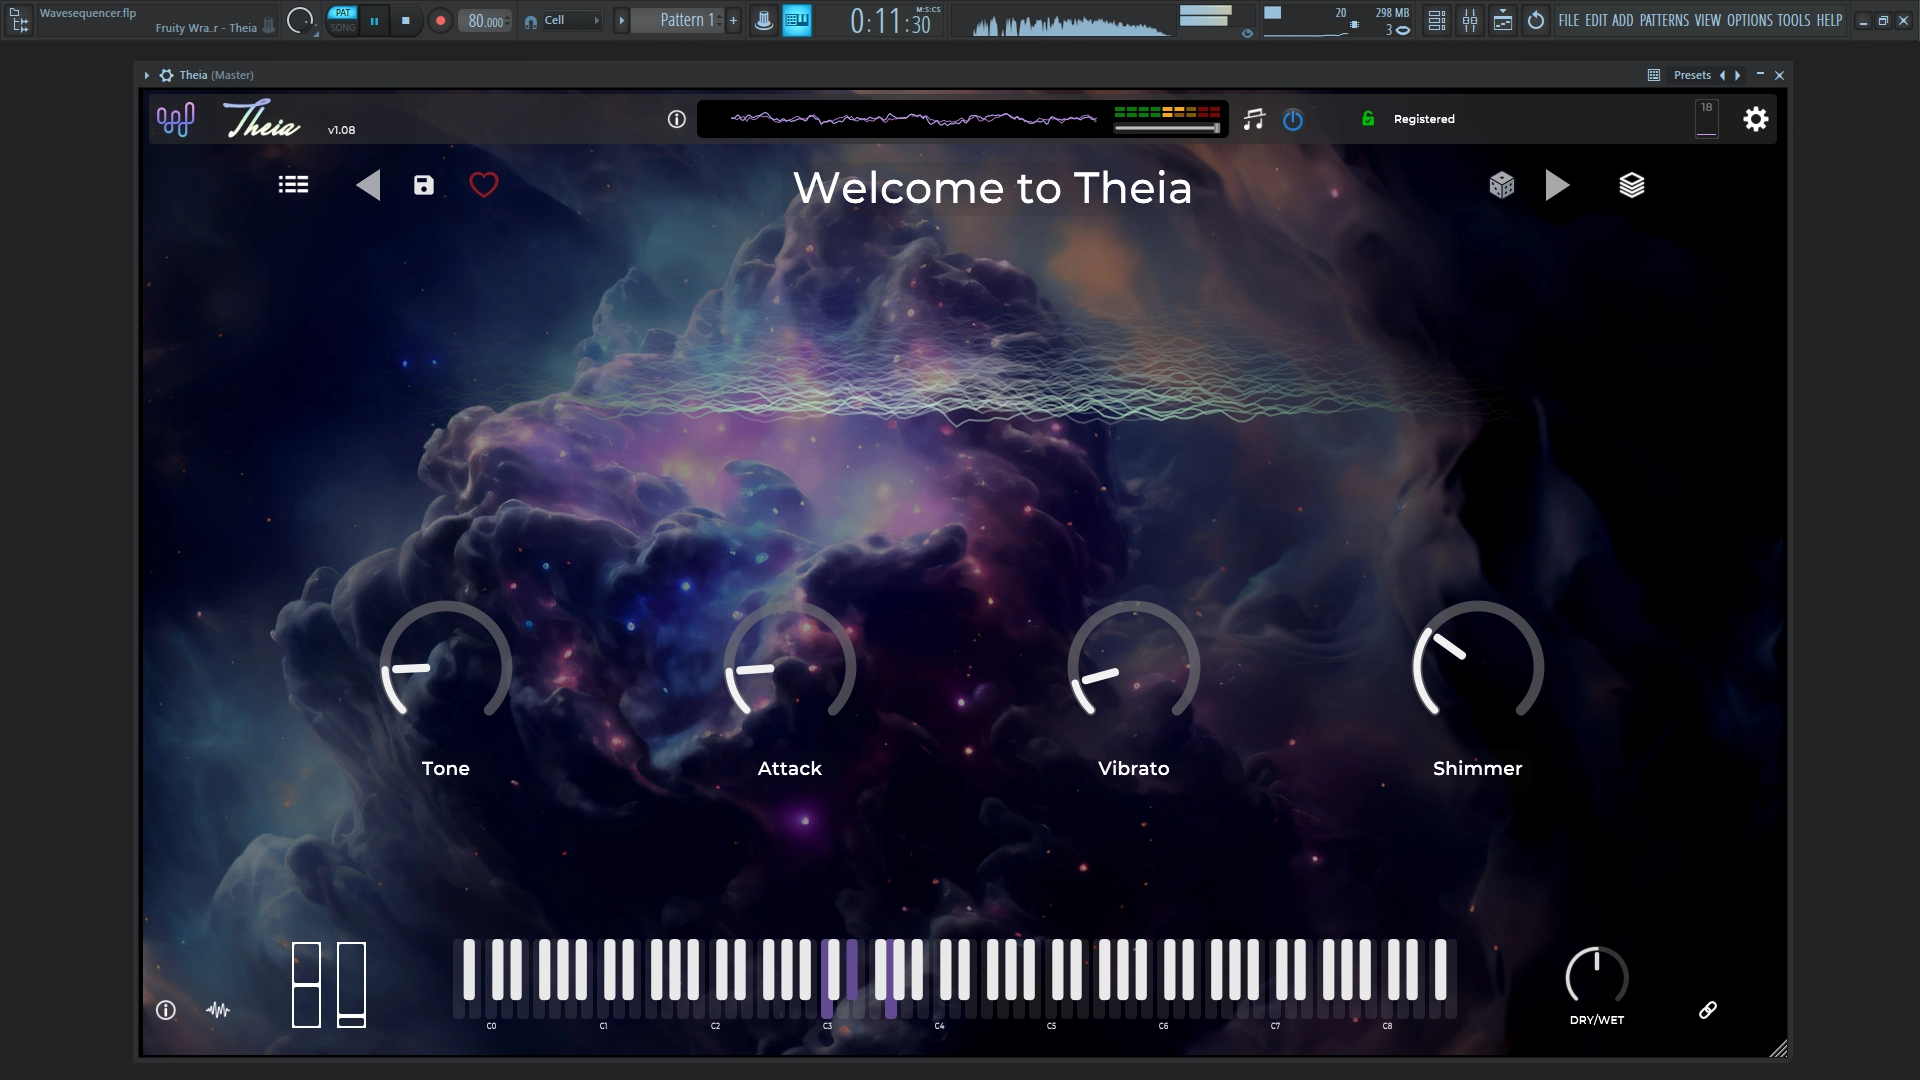Open the Patterns menu
The width and height of the screenshot is (1920, 1080).
pyautogui.click(x=1664, y=20)
